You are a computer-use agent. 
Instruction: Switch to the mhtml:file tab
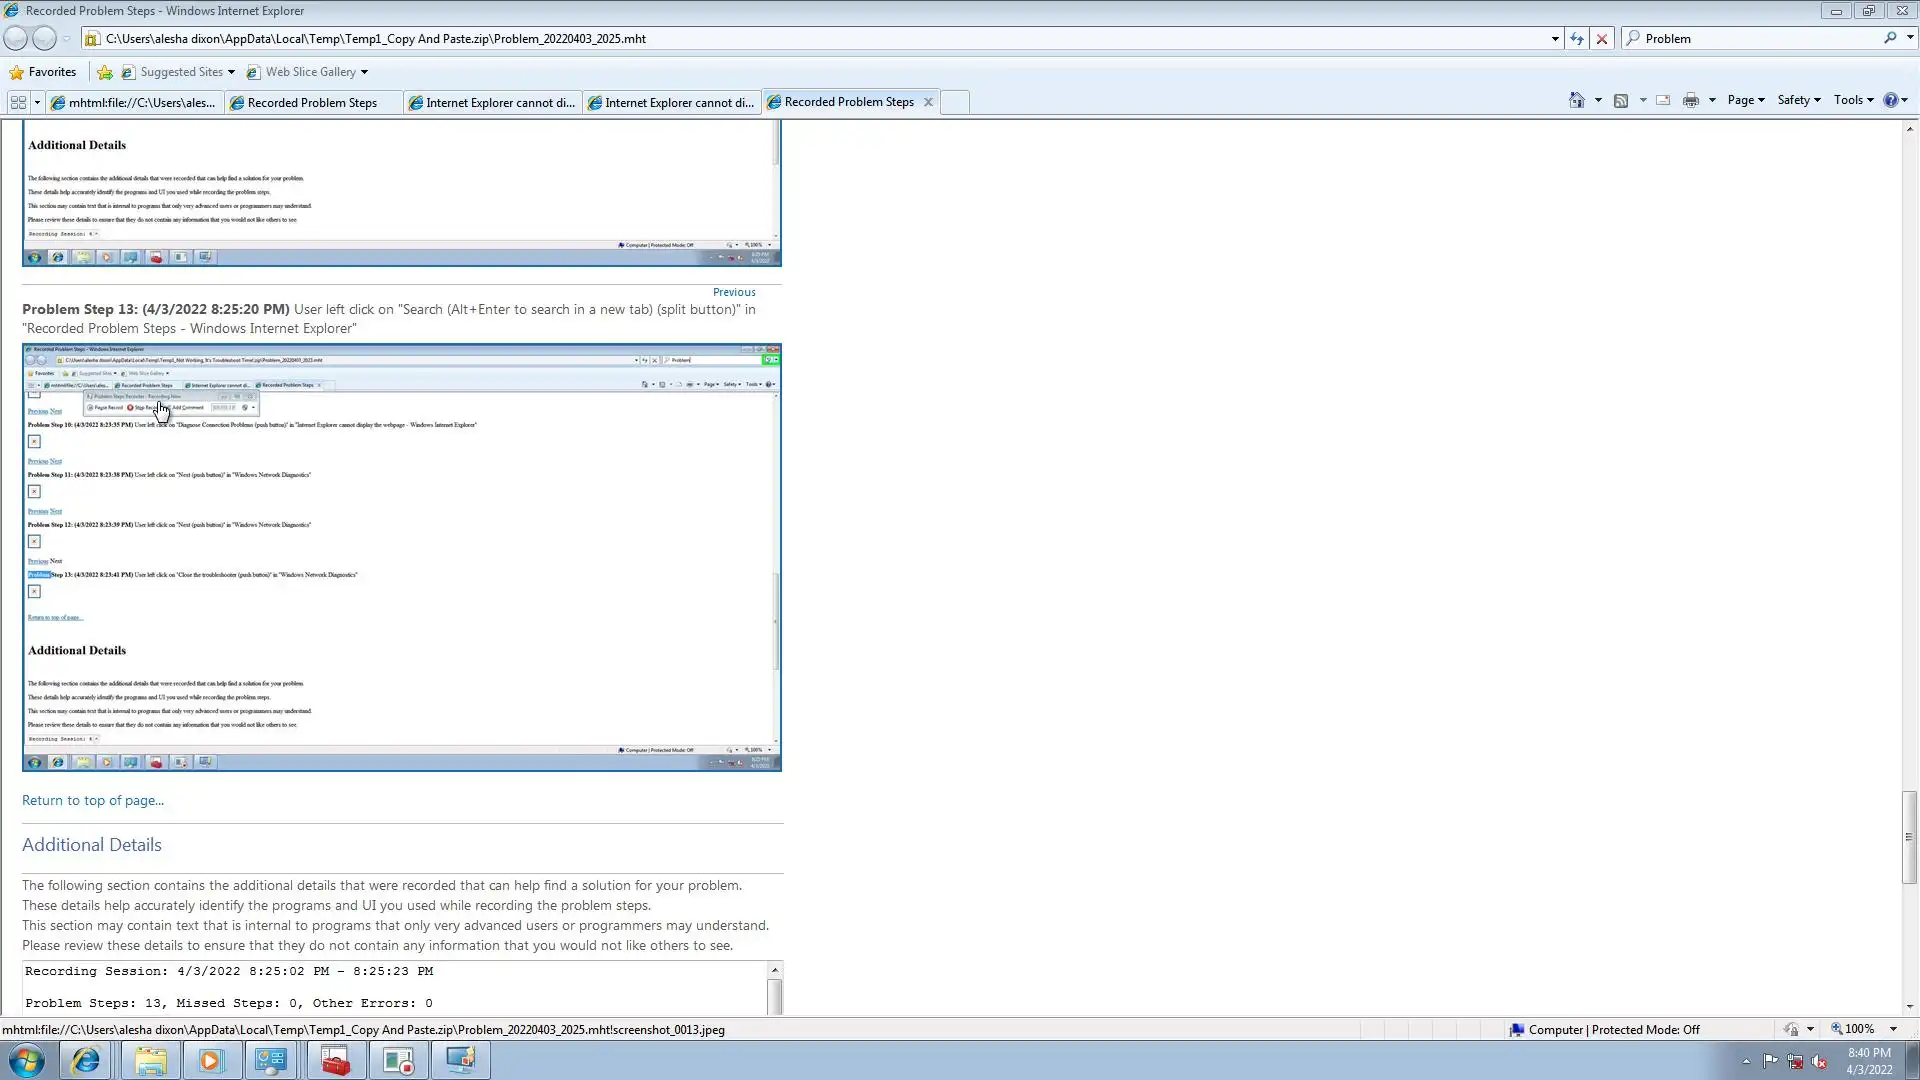pyautogui.click(x=134, y=102)
